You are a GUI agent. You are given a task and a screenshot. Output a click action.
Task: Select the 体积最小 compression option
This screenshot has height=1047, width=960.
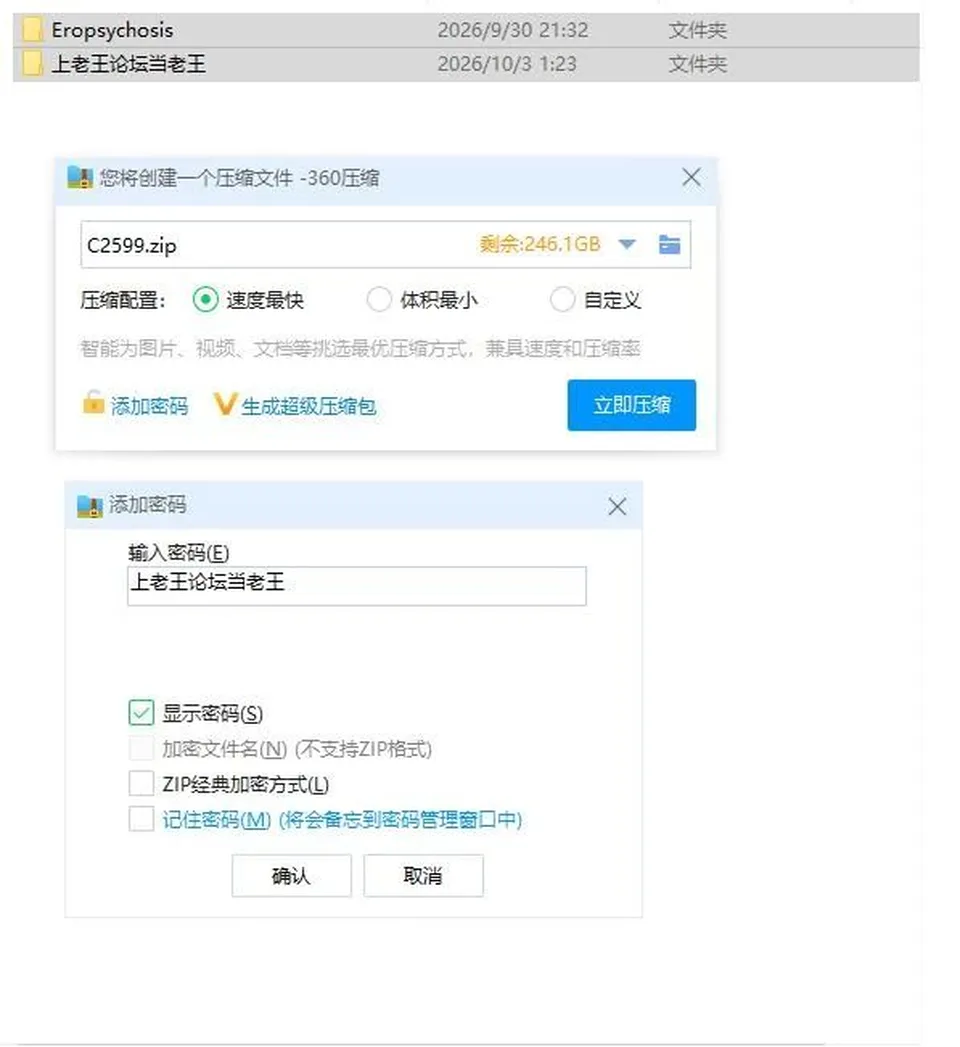[379, 300]
